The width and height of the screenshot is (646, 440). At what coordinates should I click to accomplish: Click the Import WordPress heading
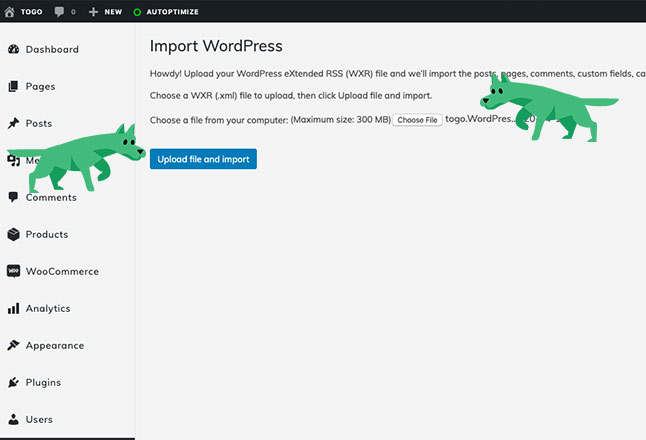pyautogui.click(x=216, y=46)
